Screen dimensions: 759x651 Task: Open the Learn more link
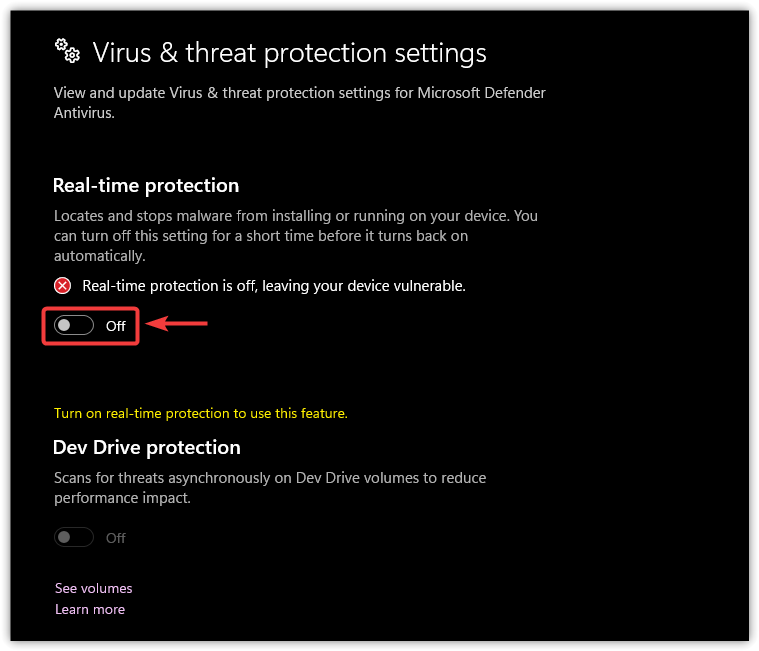click(x=90, y=609)
